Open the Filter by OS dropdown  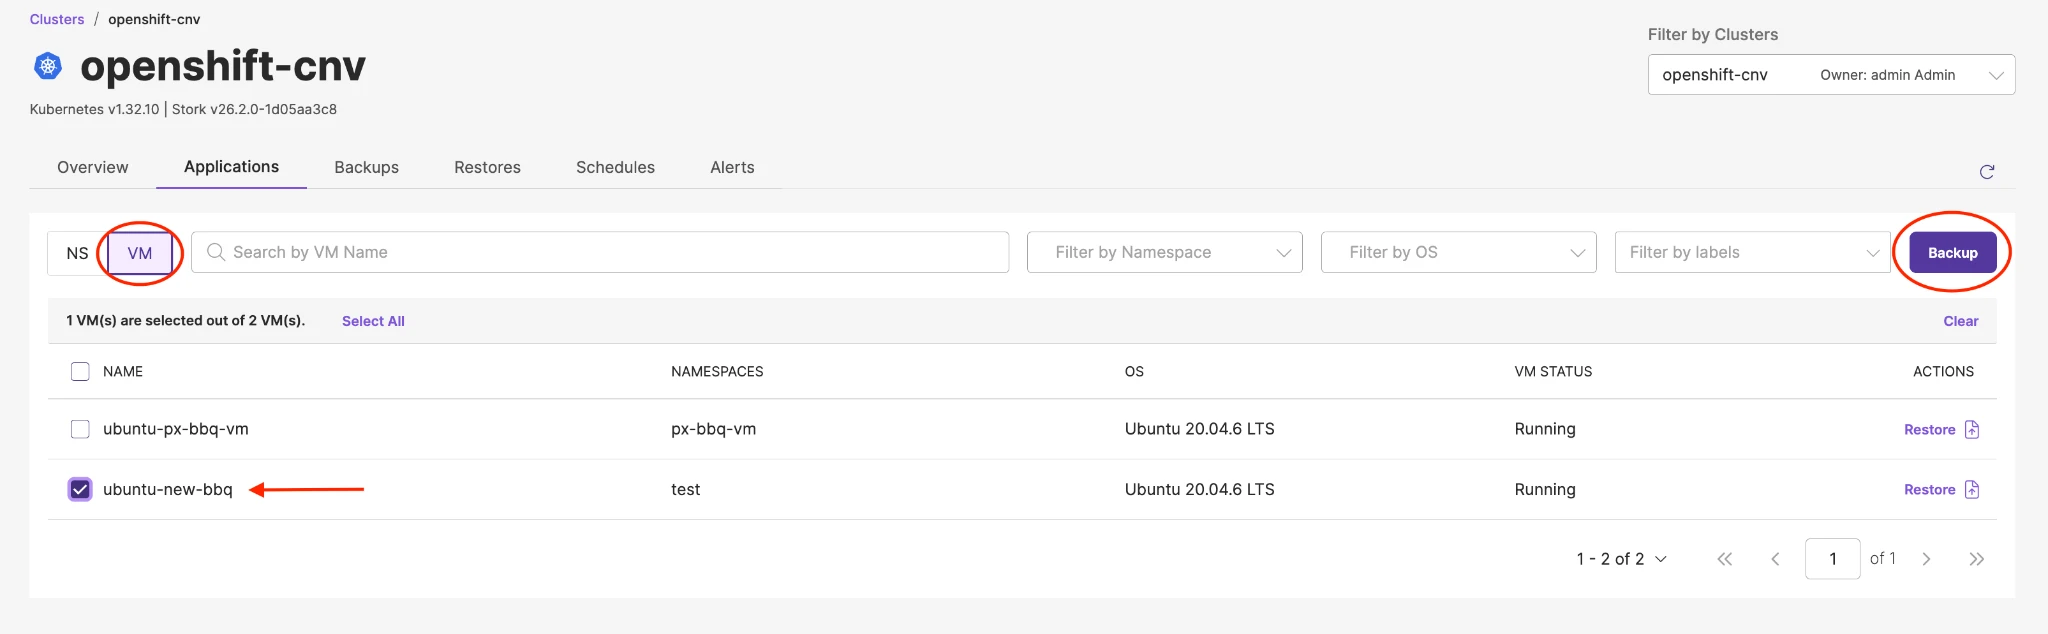pos(1458,252)
